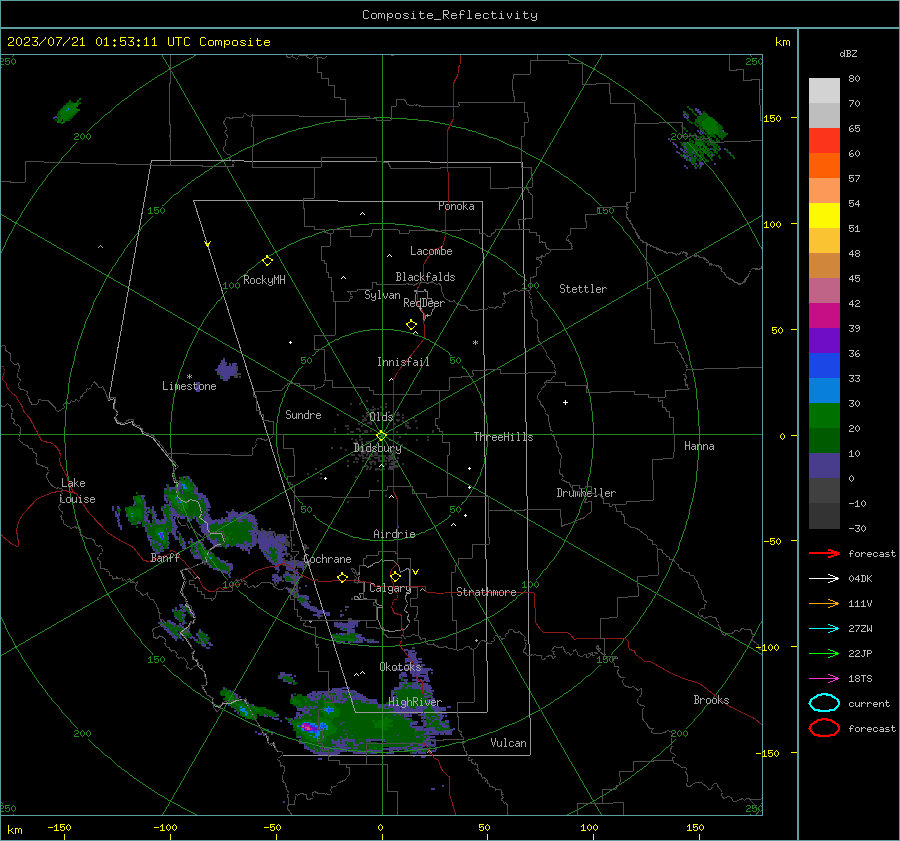Click the Hanna city label
900x841 pixels.
click(x=699, y=446)
